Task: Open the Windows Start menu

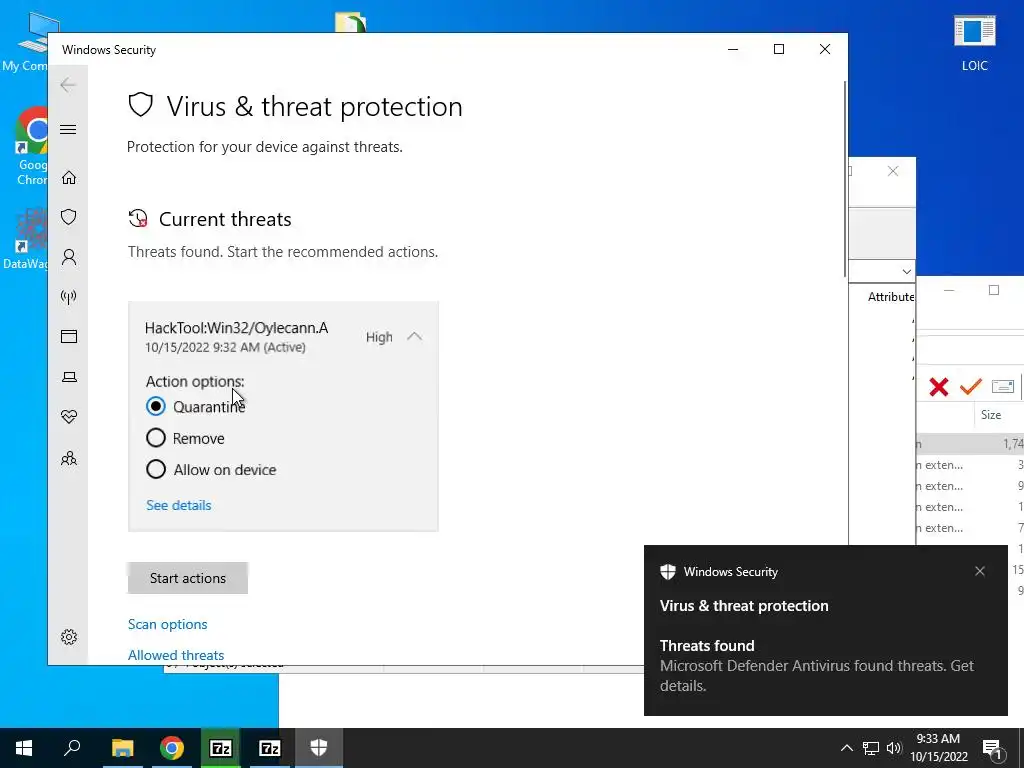Action: [x=24, y=748]
